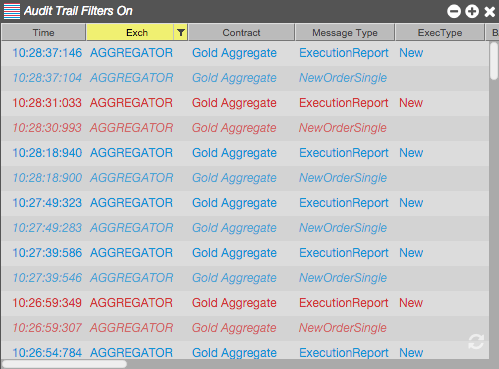499x369 pixels.
Task: Select AGGREGATOR in the 10:26:59:349 row
Action: [131, 303]
